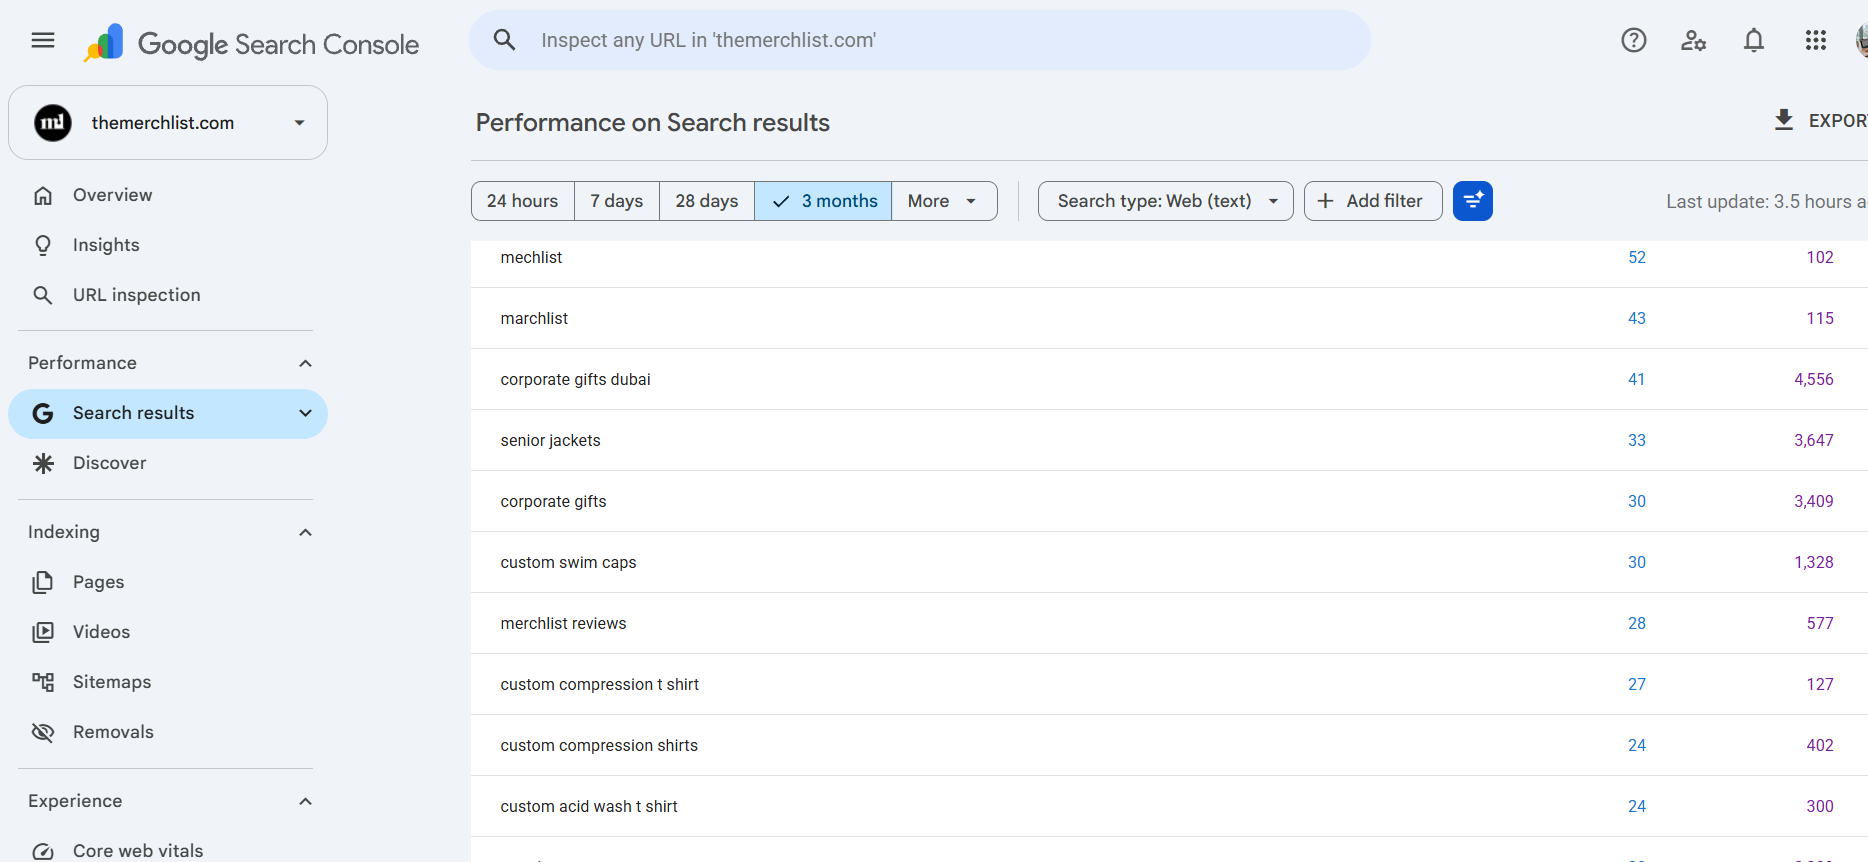Collapse the Performance section
Viewport: 1868px width, 862px height.
(305, 363)
